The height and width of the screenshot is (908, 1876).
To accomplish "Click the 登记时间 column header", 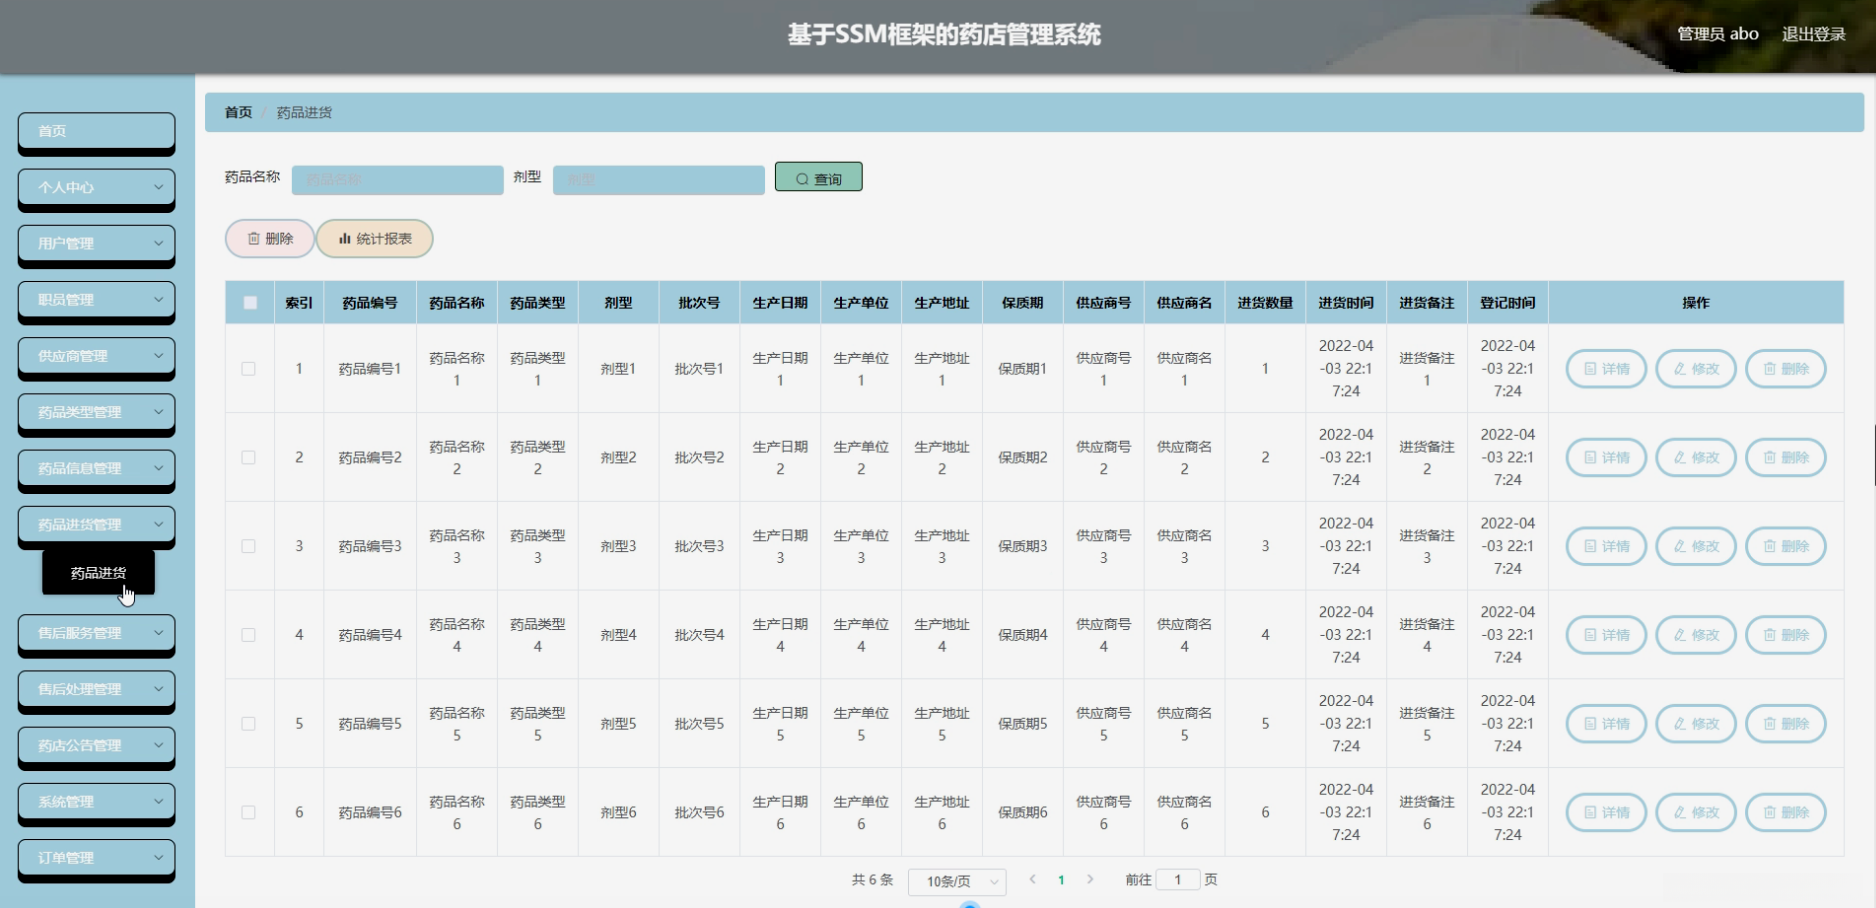I will pyautogui.click(x=1507, y=303).
